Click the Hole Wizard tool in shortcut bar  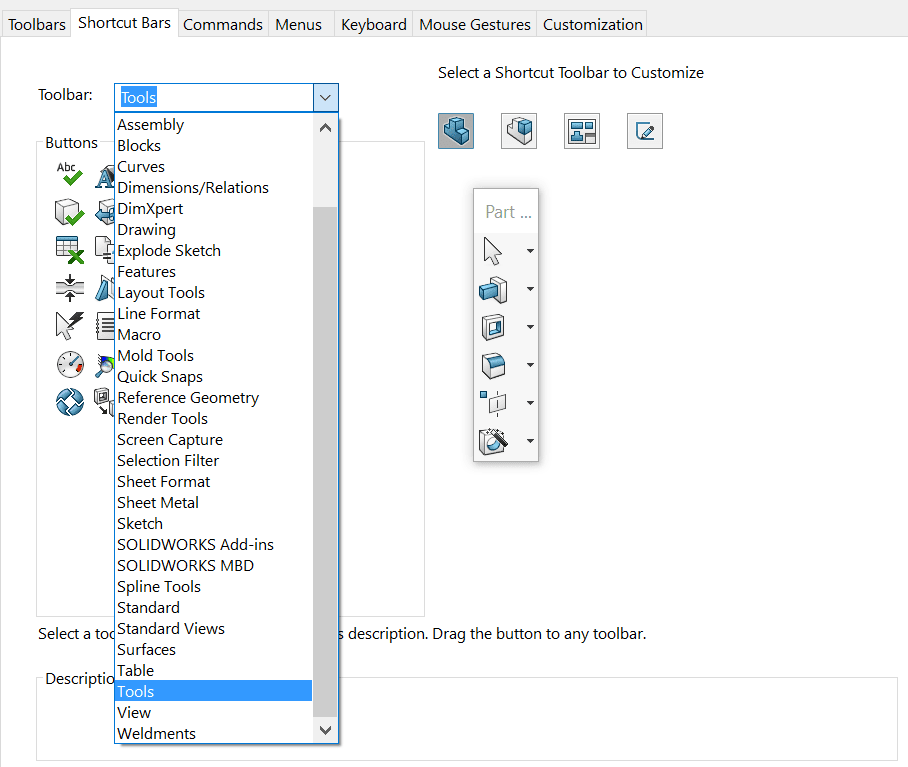(493, 441)
